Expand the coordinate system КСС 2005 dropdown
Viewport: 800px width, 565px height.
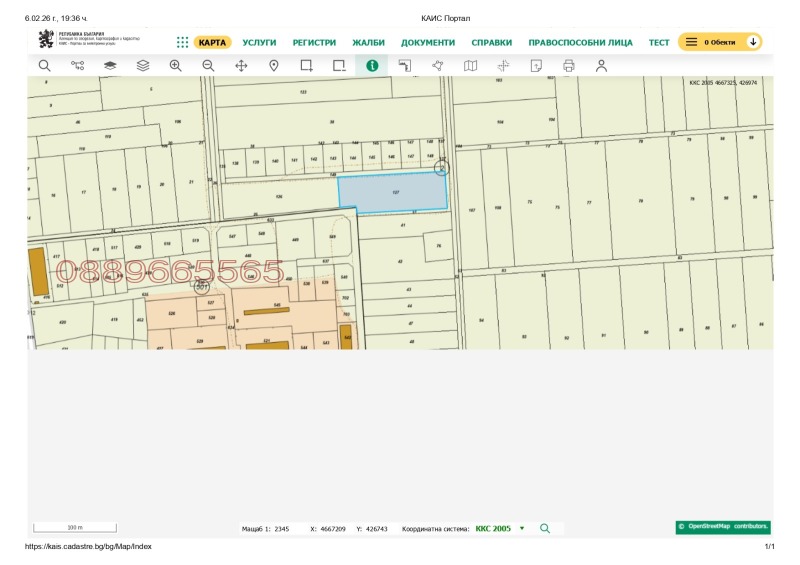(x=522, y=528)
